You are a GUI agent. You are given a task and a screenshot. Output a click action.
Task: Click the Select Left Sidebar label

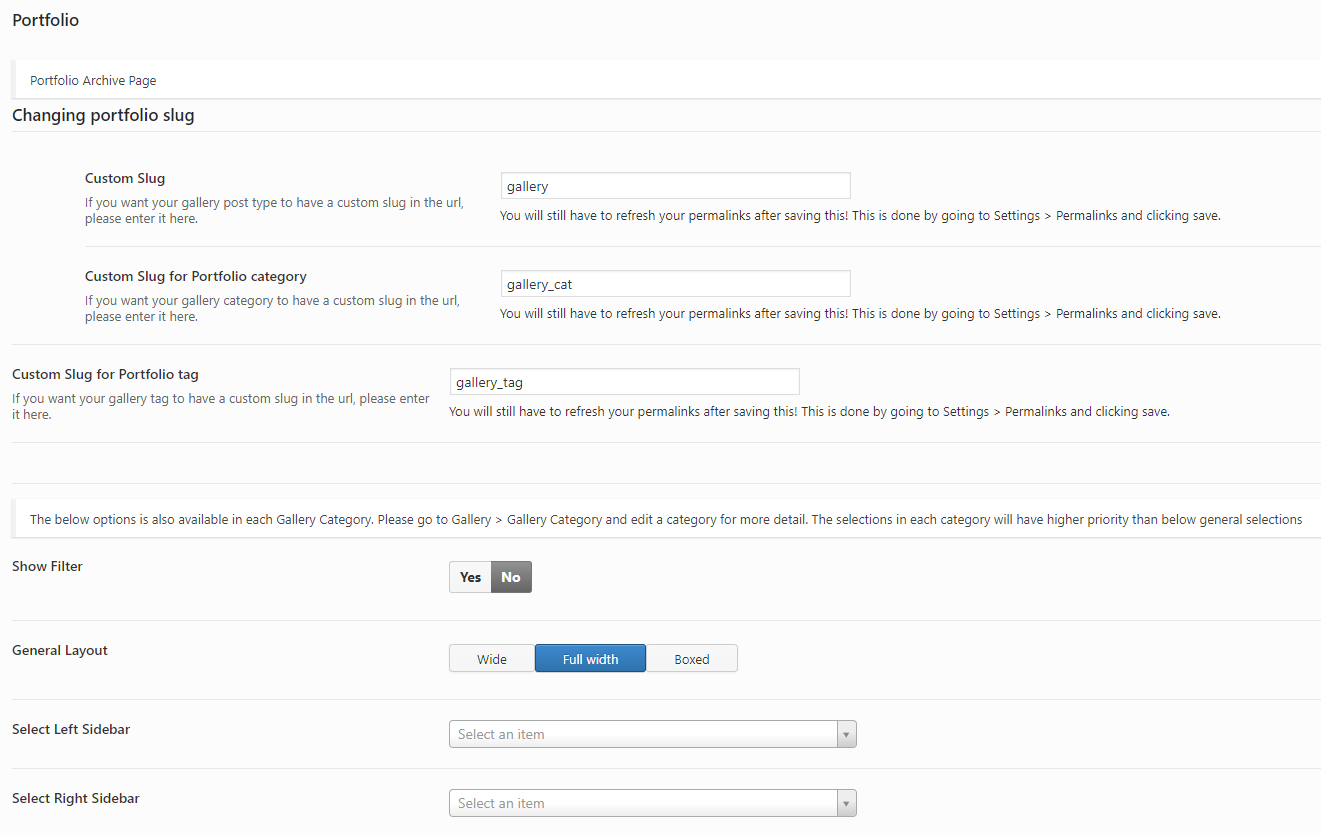pyautogui.click(x=71, y=729)
